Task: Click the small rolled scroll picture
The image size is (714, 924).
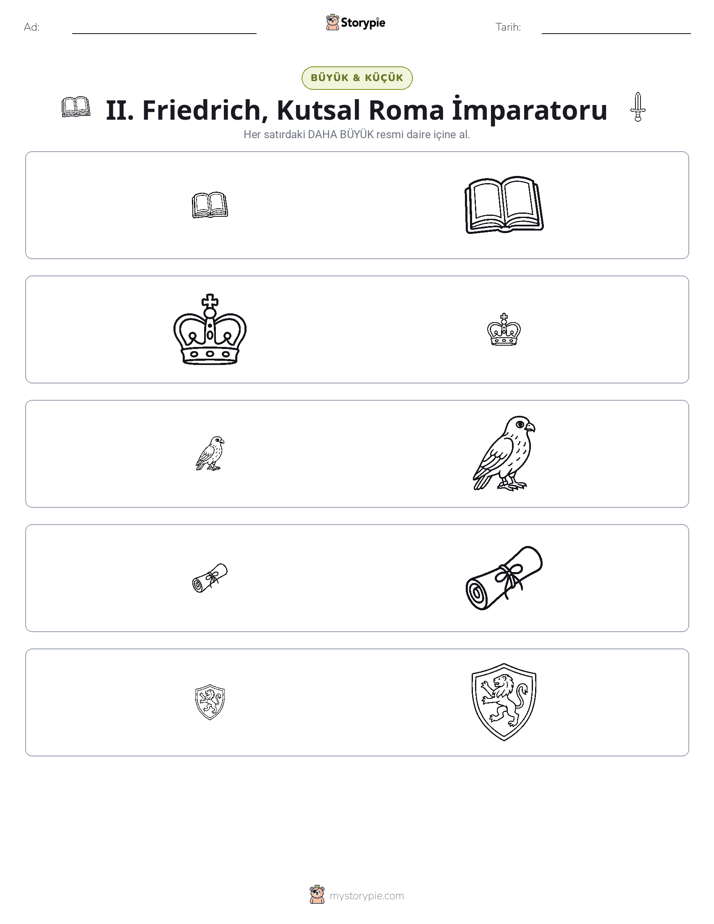Action: coord(210,578)
